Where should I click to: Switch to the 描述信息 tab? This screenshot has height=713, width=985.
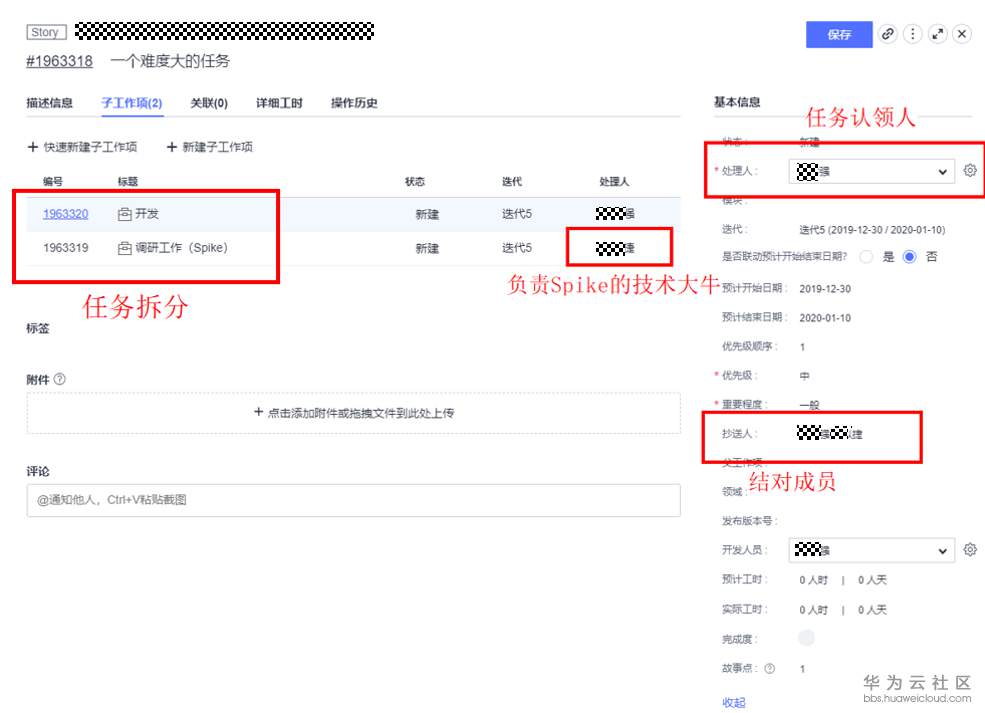50,103
